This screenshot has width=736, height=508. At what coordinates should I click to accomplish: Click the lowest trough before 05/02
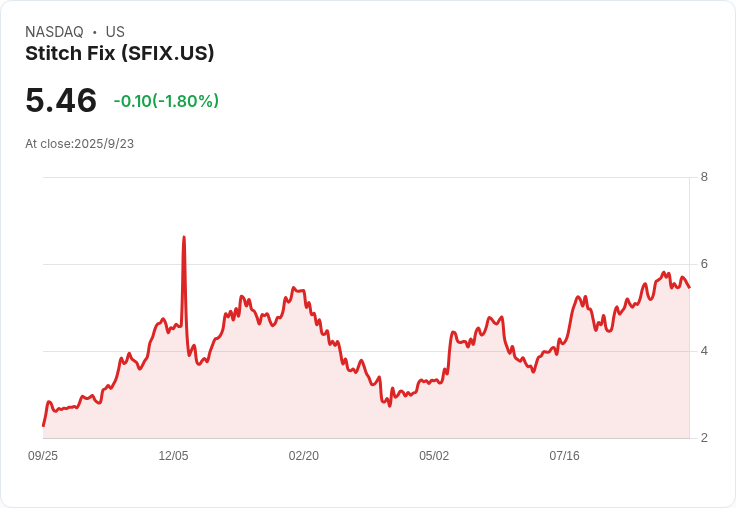[x=390, y=406]
